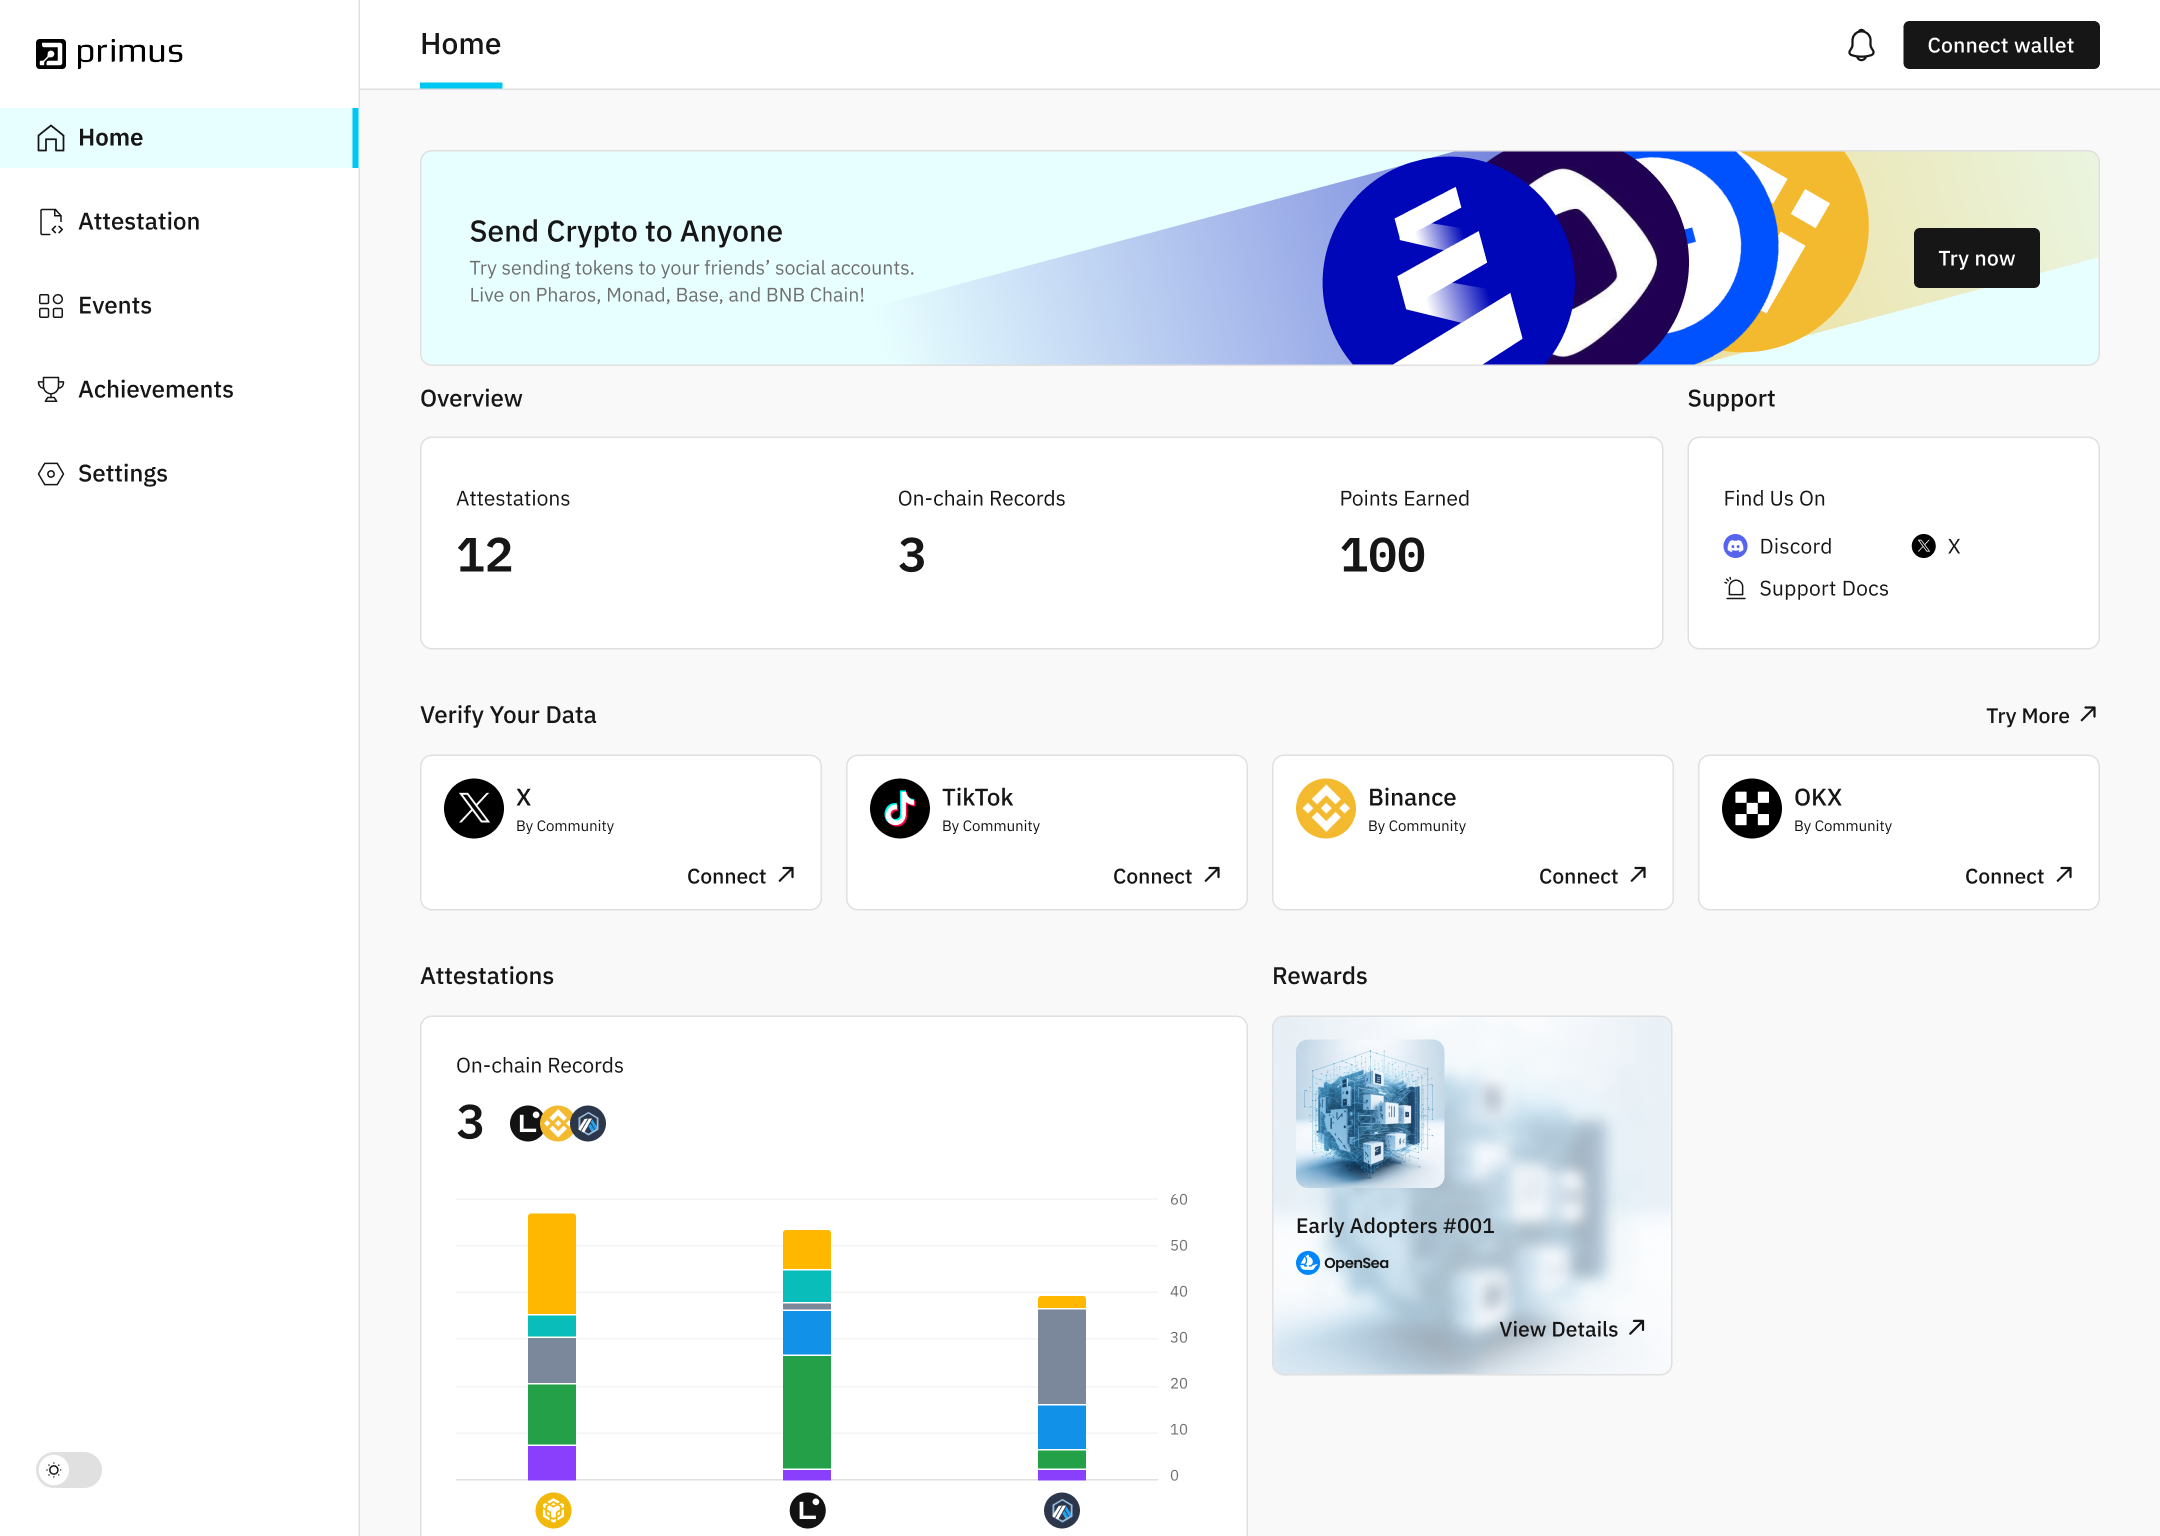
Task: Open Settings from sidebar
Action: [122, 473]
